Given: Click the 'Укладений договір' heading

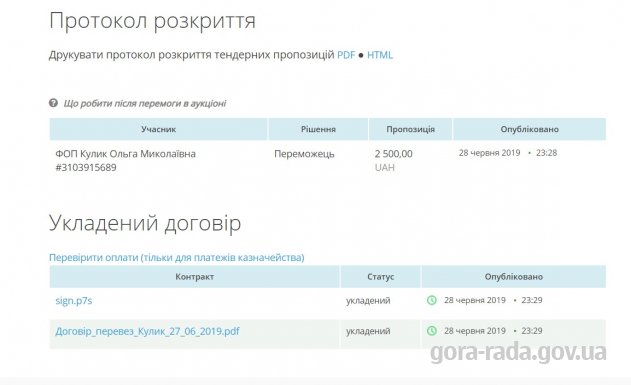Looking at the screenshot, I should tap(145, 223).
